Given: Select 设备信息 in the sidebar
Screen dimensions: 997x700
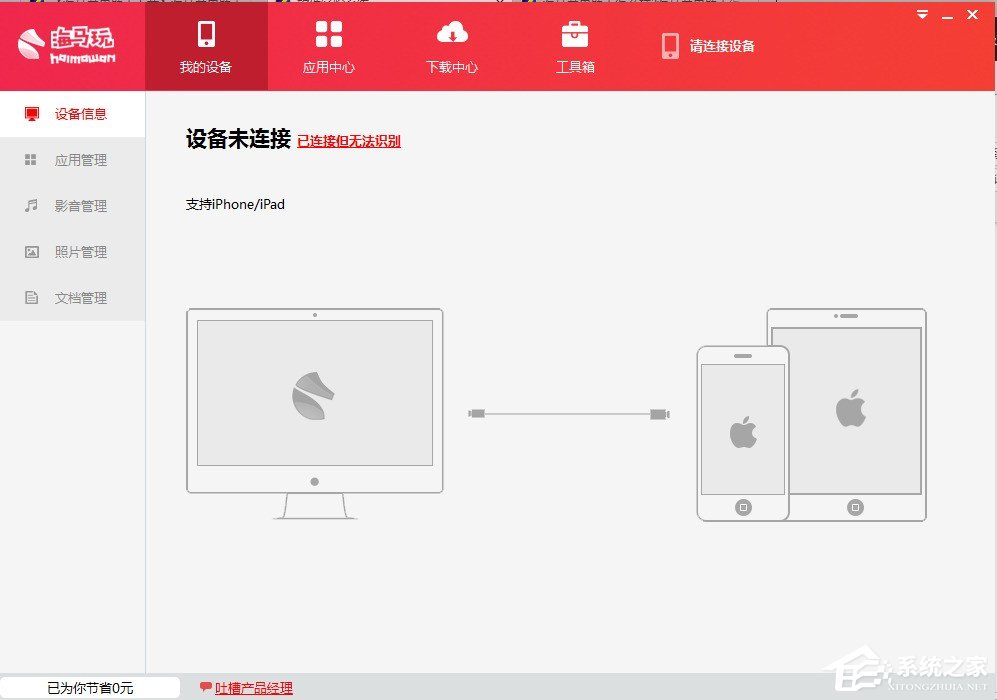Looking at the screenshot, I should pos(72,114).
